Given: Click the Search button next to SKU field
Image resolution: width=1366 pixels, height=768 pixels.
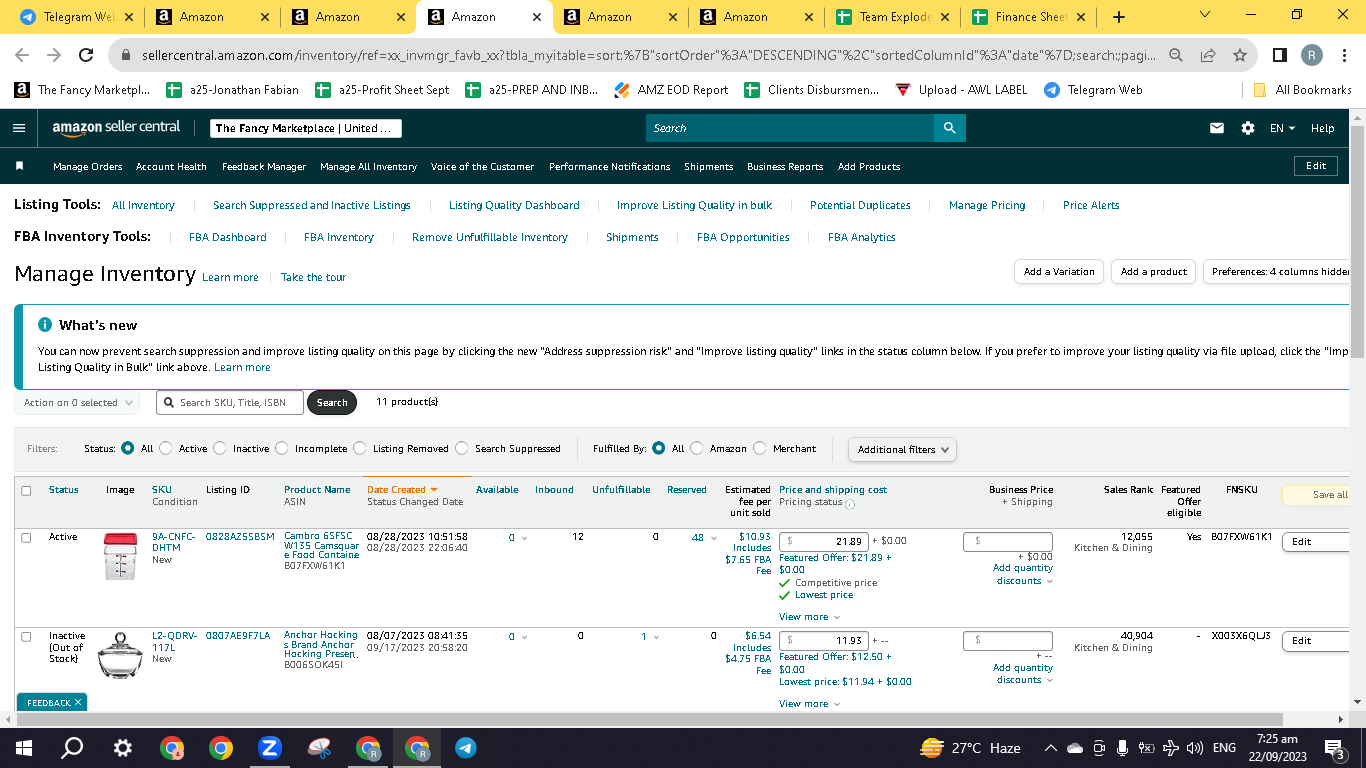Looking at the screenshot, I should [332, 403].
